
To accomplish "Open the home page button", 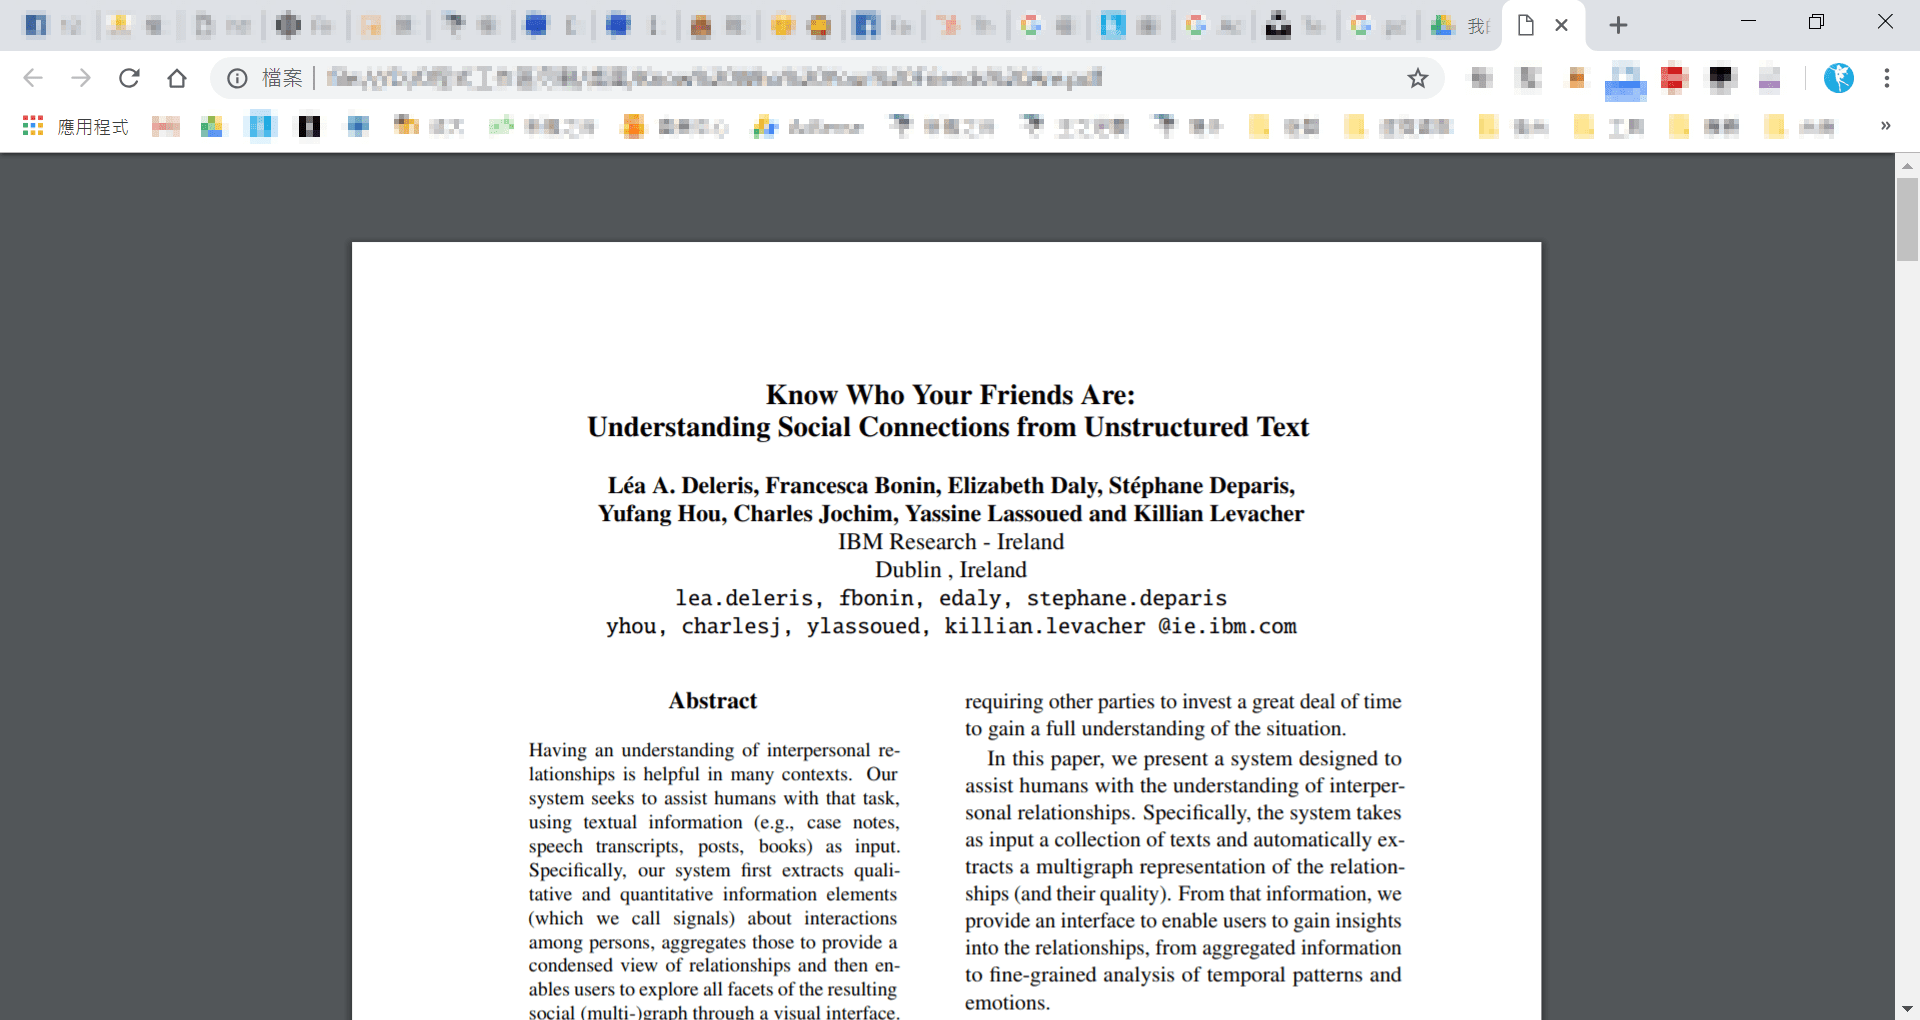I will tap(177, 78).
